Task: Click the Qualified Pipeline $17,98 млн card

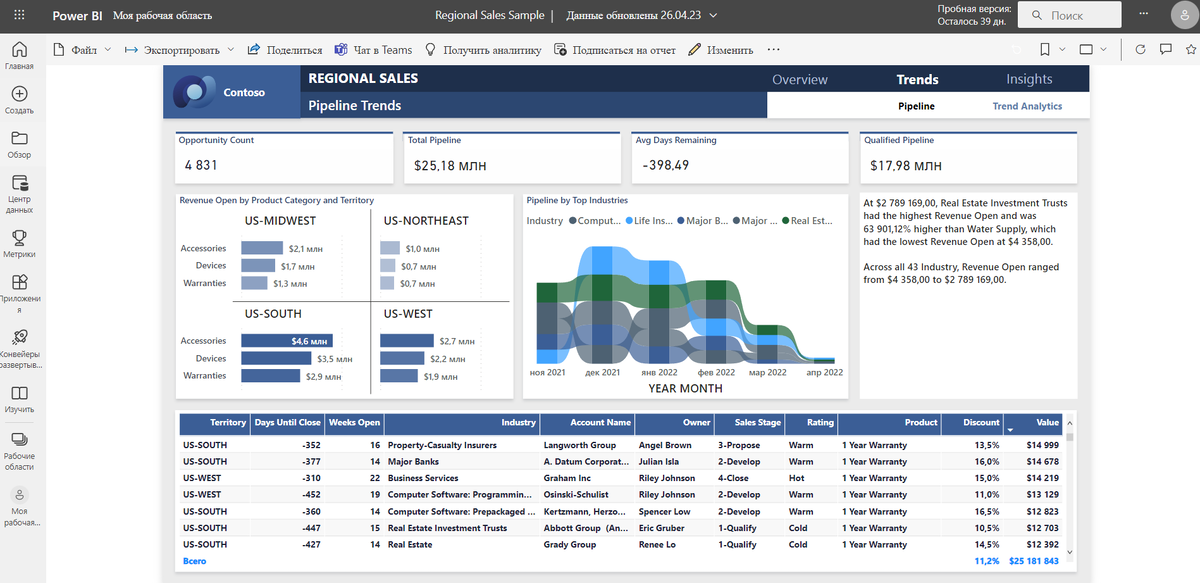Action: 969,158
